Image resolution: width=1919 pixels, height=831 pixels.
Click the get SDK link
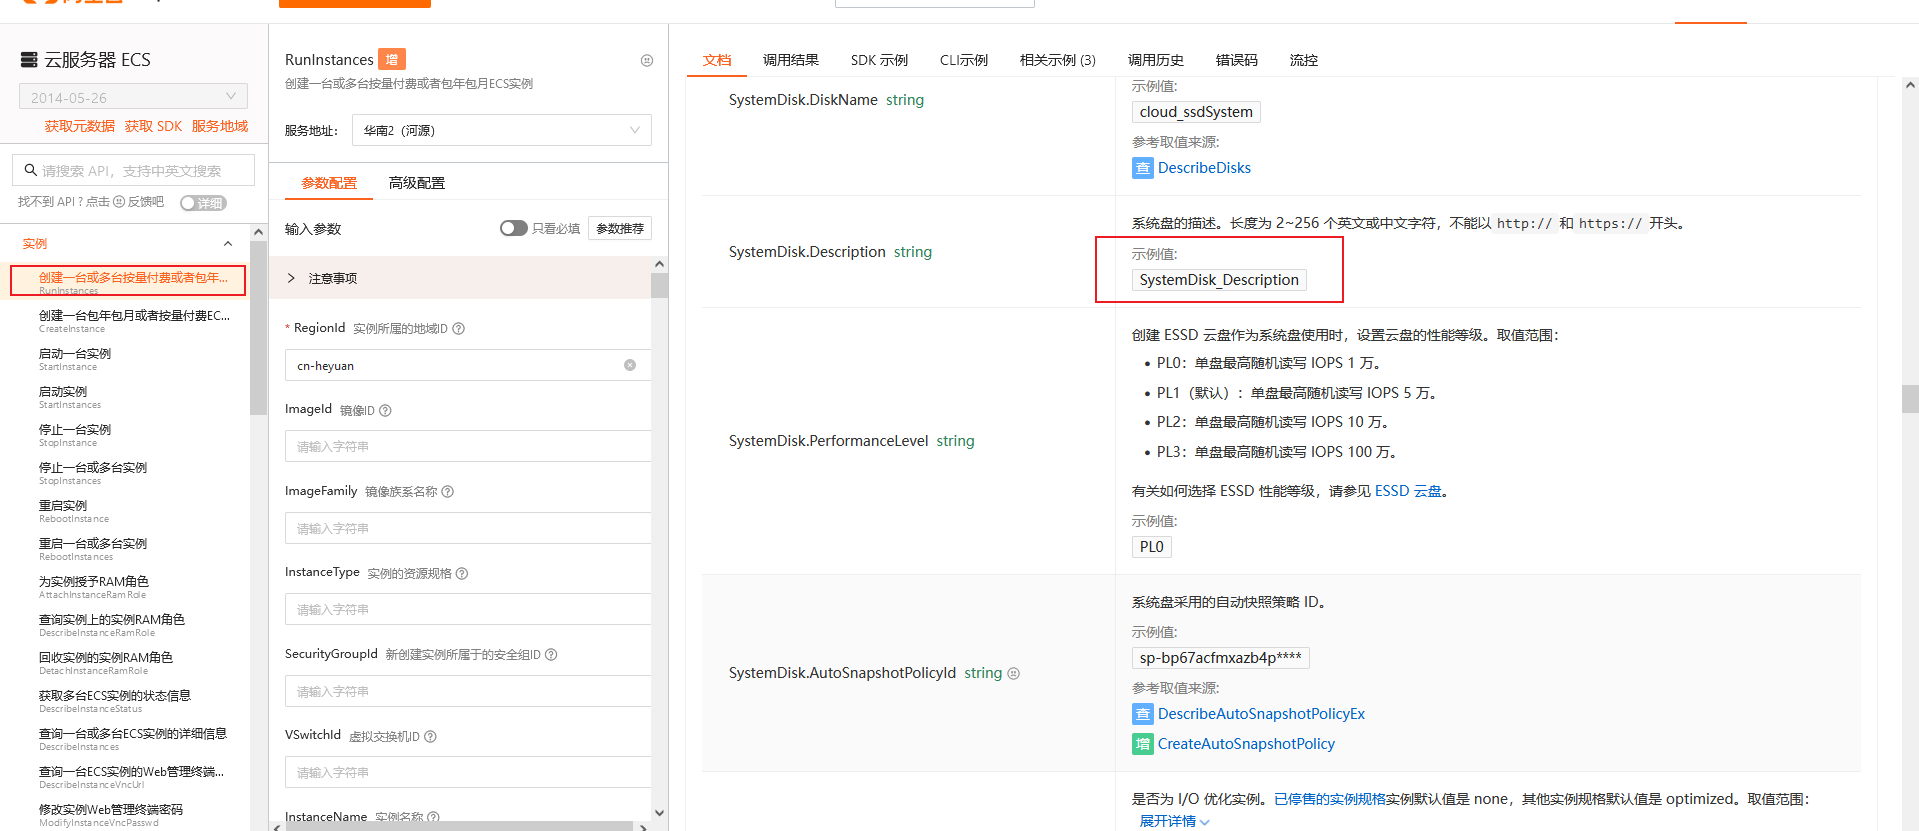[x=153, y=126]
